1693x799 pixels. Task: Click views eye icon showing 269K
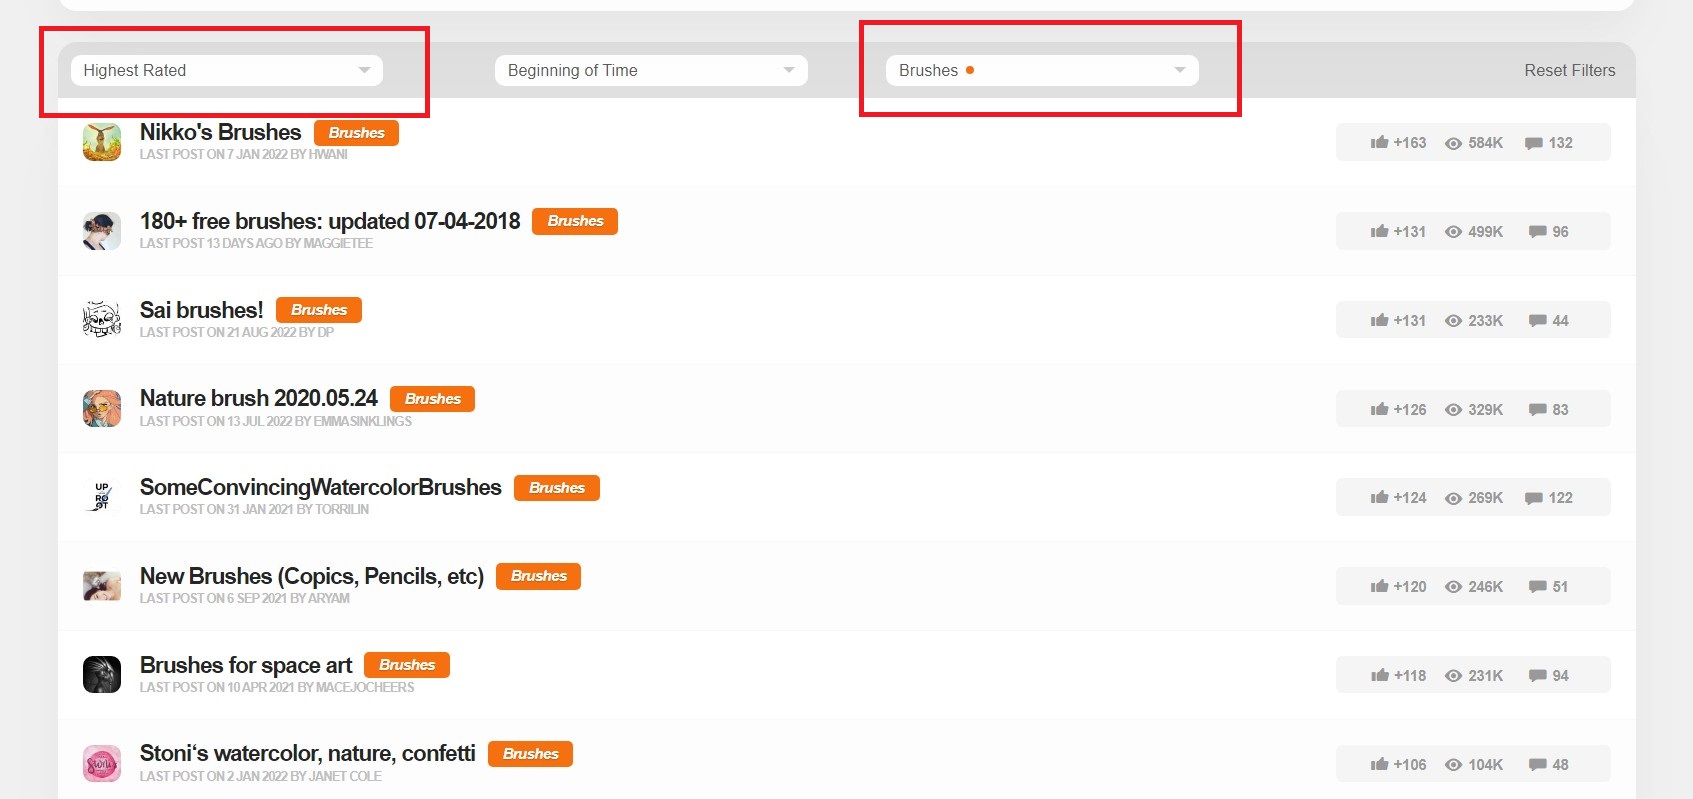[1453, 498]
